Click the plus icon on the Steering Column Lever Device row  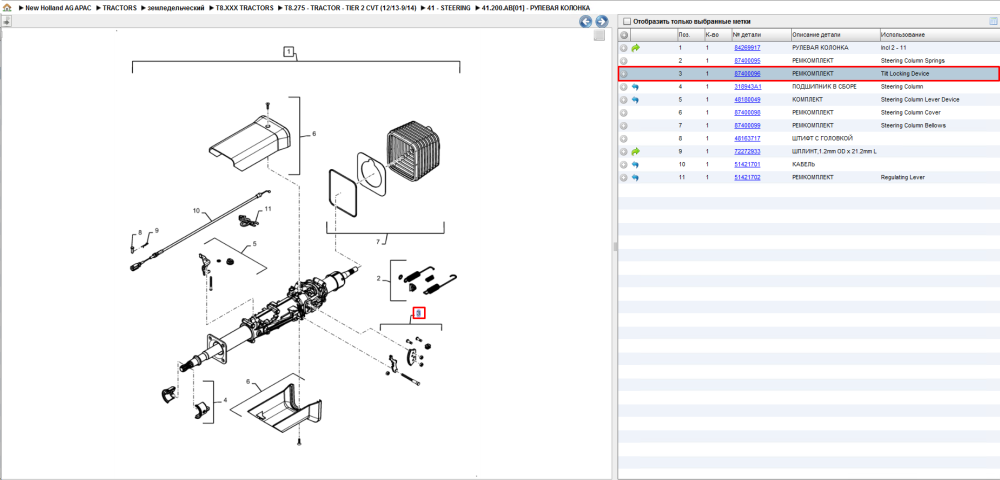tap(624, 100)
